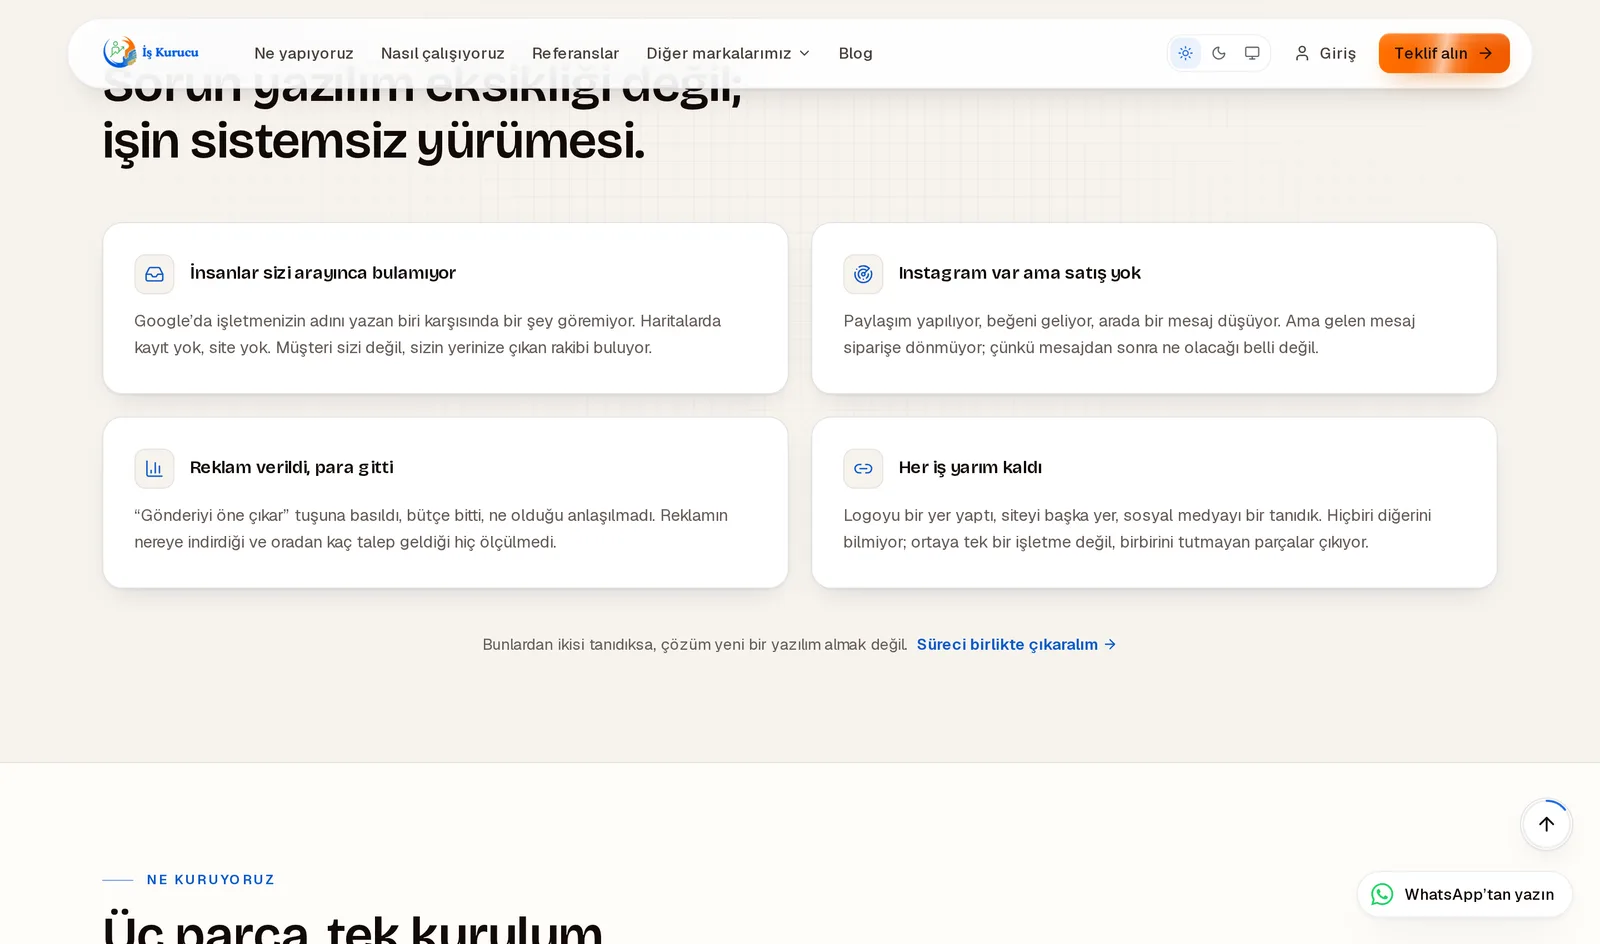The image size is (1600, 944).
Task: Open the Ne yapıyoruz menu item
Action: (304, 53)
